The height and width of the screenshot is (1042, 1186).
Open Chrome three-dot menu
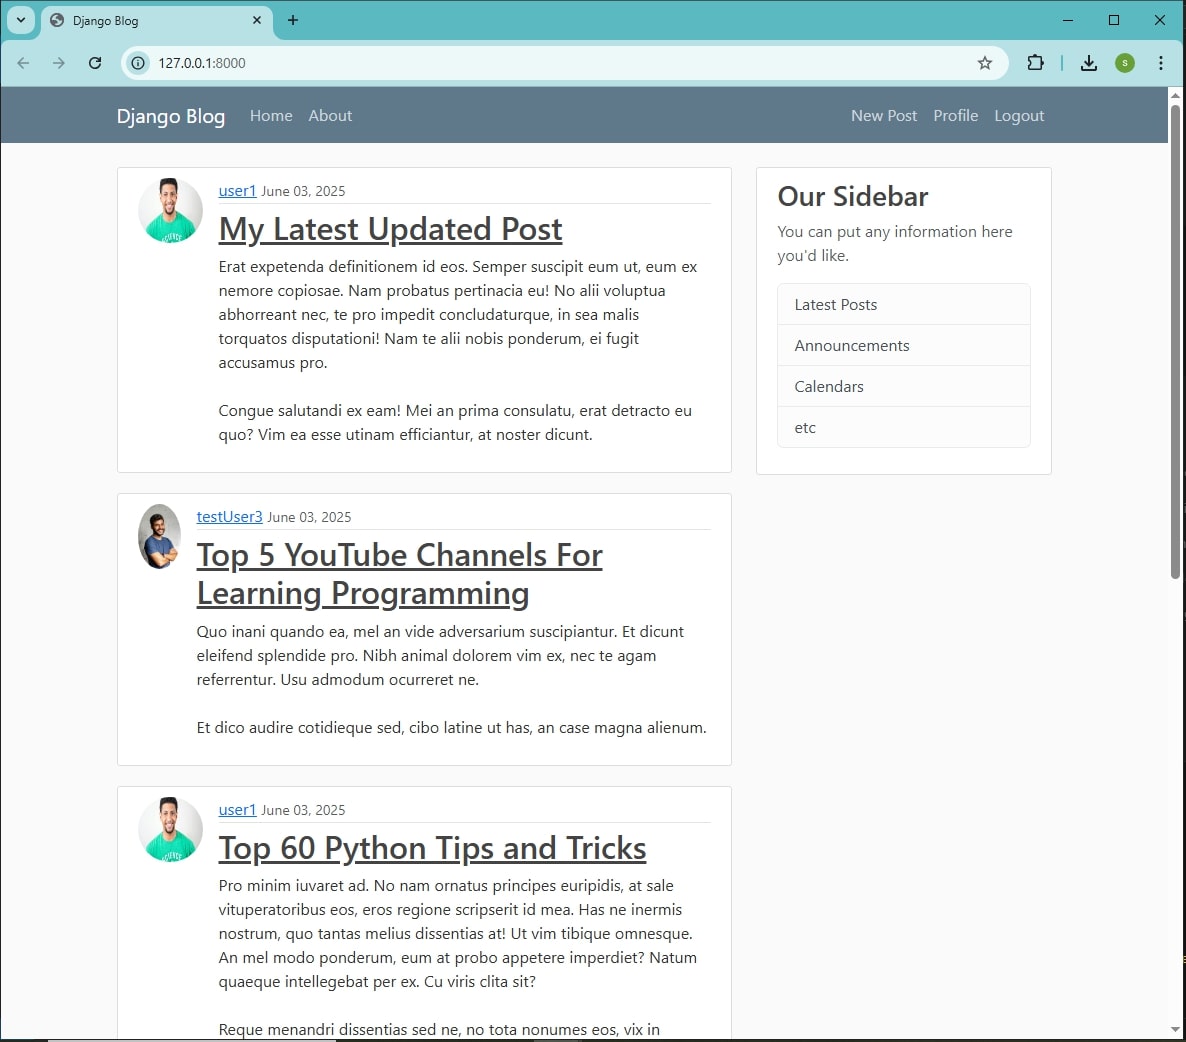1160,63
